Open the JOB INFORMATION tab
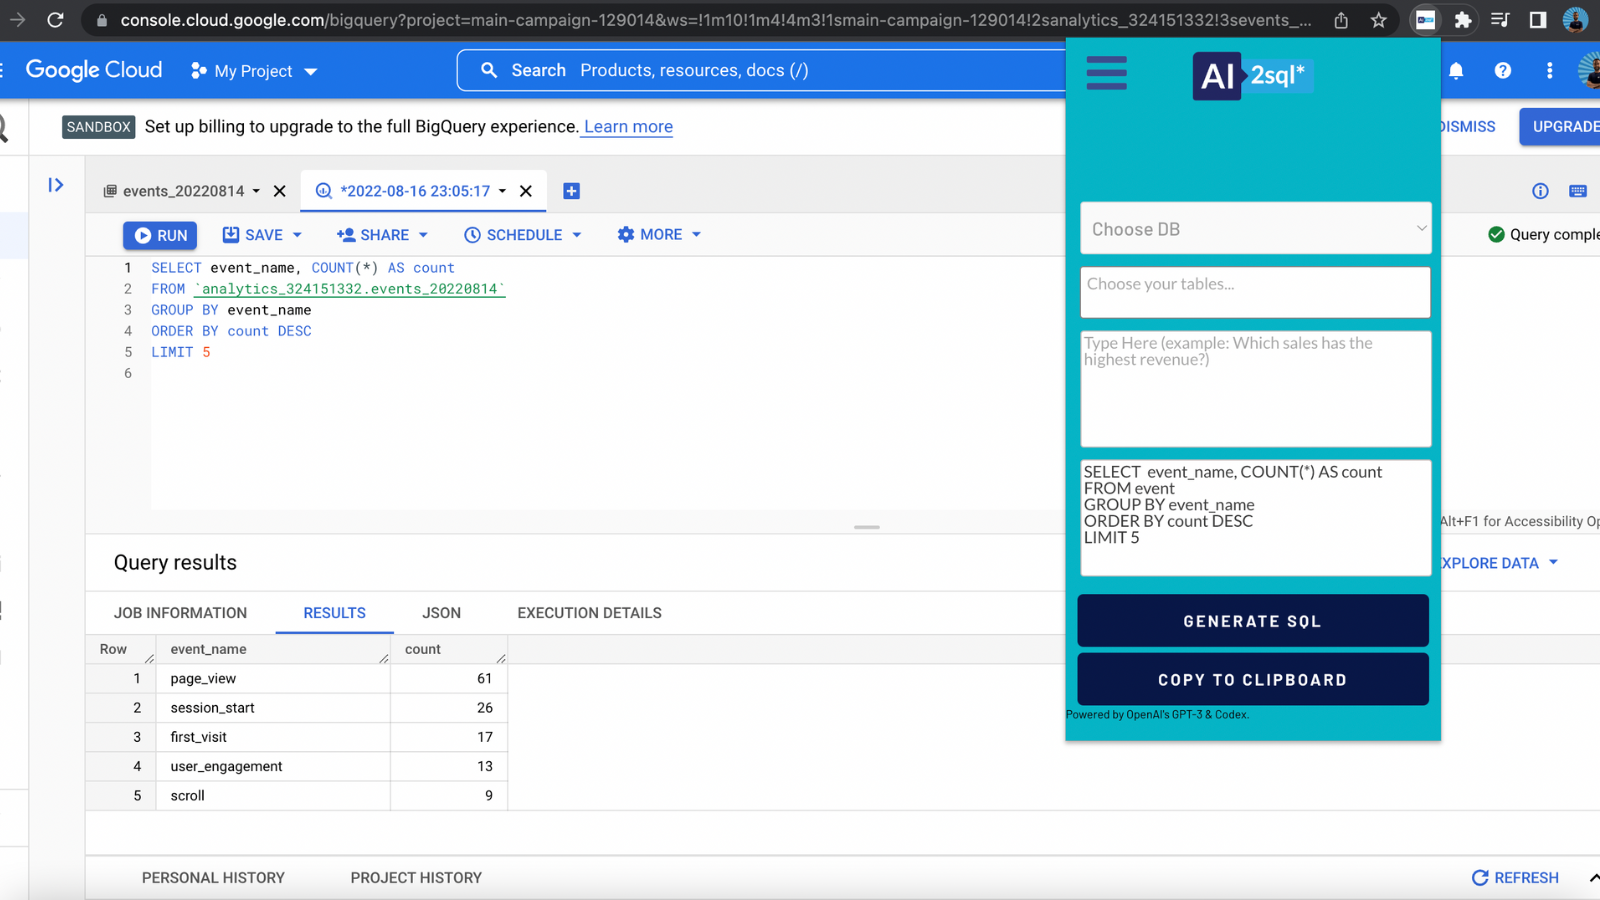Viewport: 1600px width, 900px height. pos(180,612)
